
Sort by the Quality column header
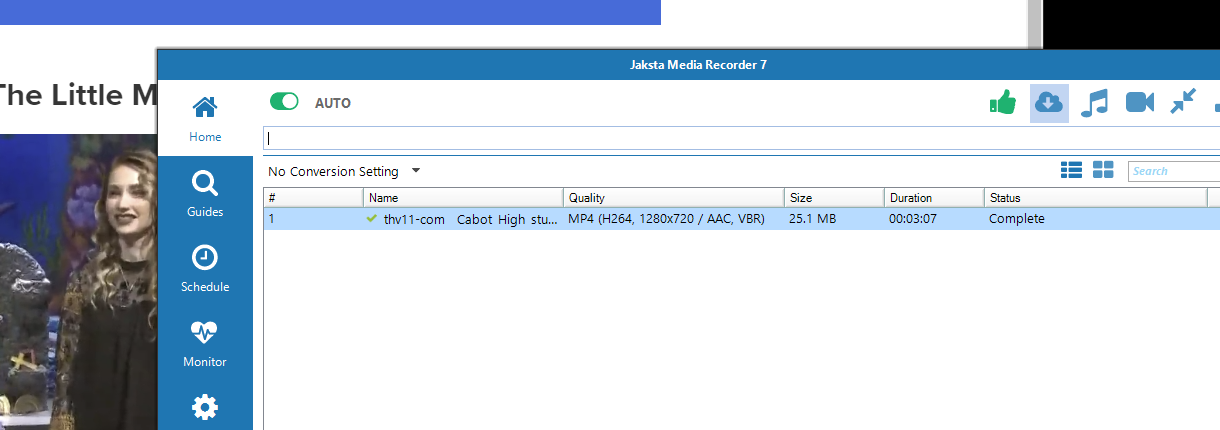click(673, 198)
